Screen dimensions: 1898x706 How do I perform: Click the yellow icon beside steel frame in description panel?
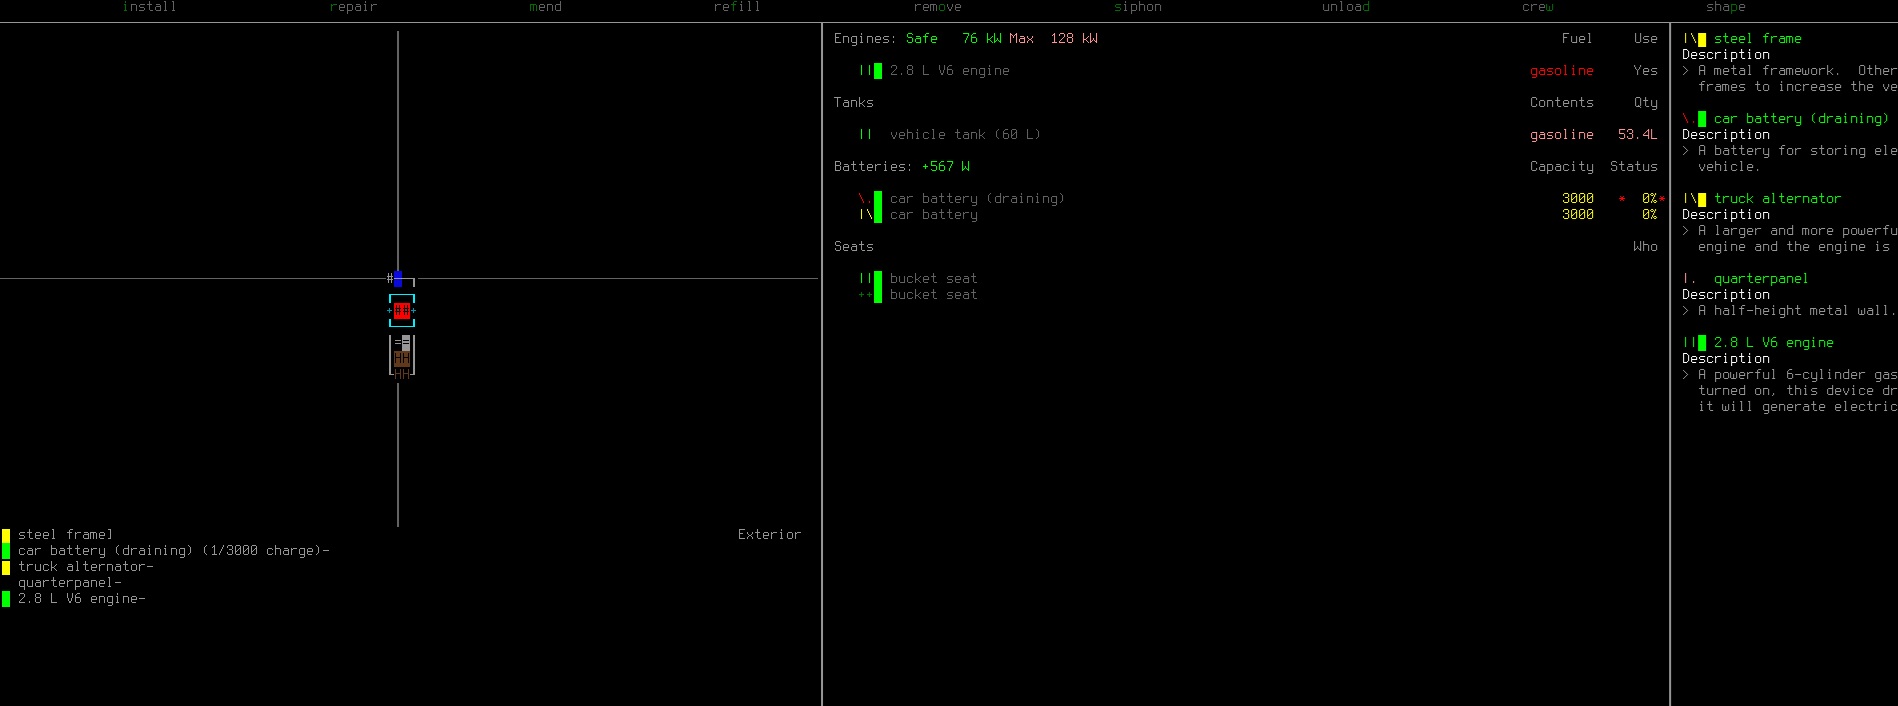1702,39
